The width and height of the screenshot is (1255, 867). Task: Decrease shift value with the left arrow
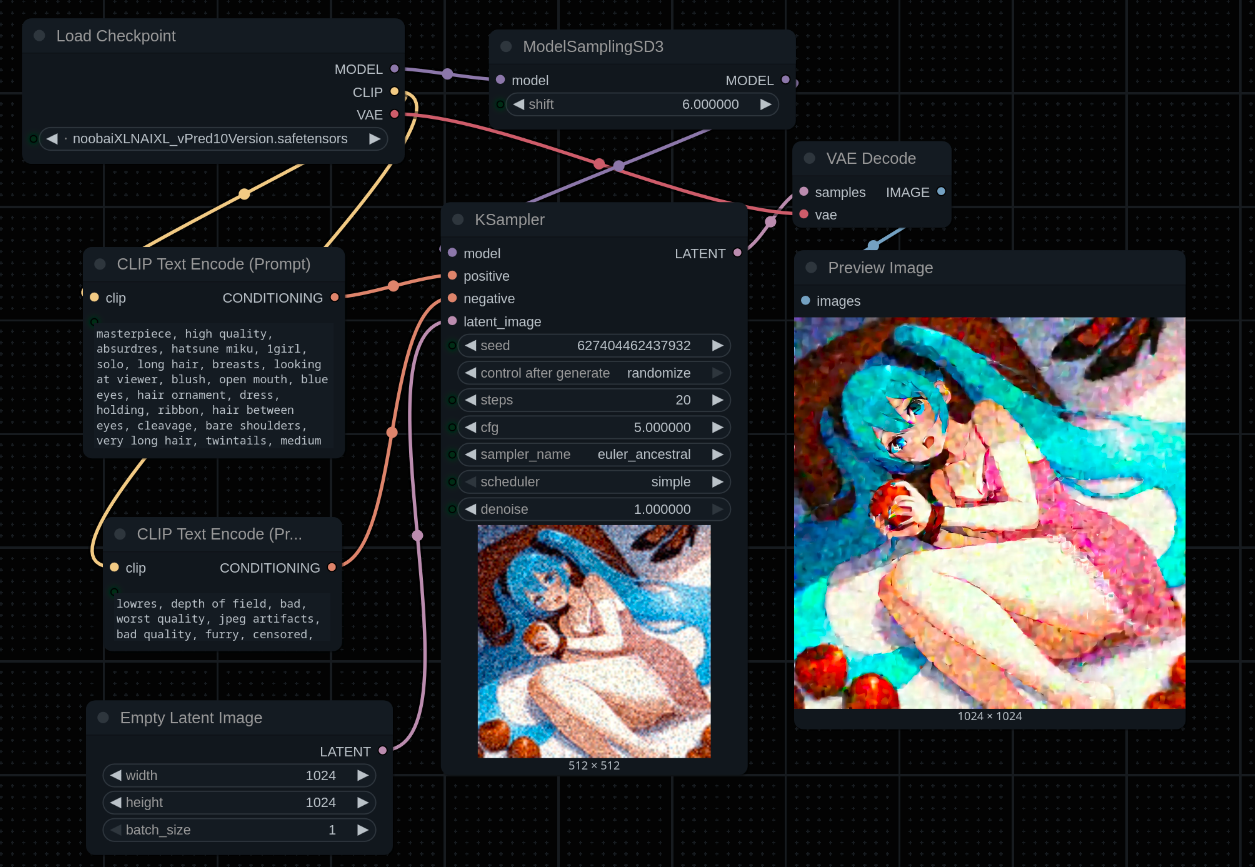(518, 104)
